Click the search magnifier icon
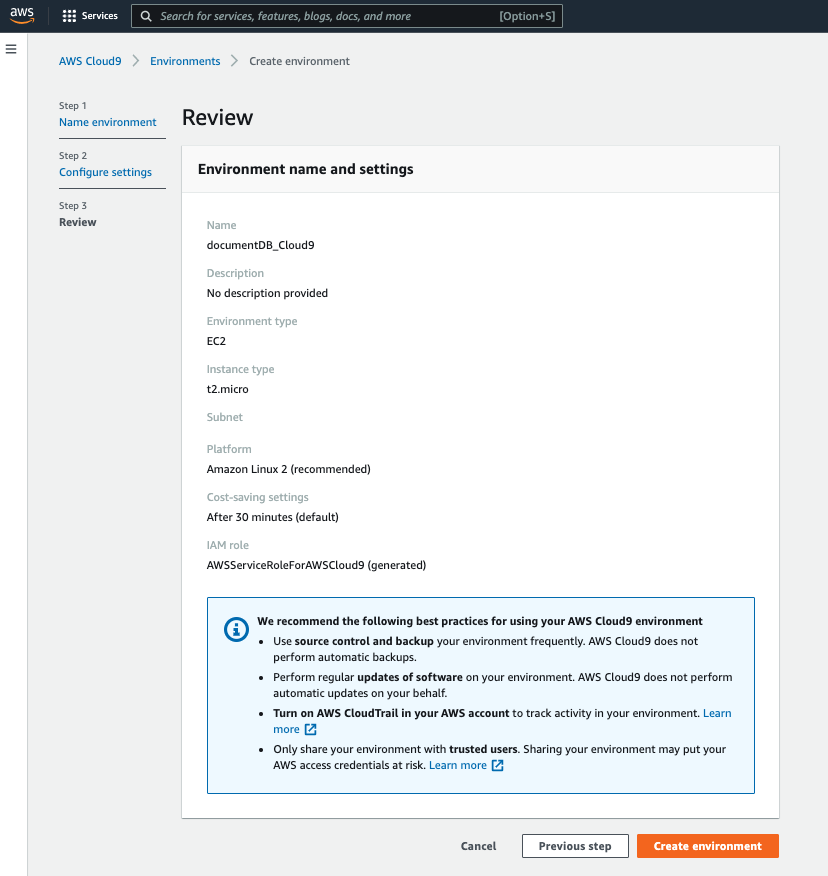The height and width of the screenshot is (876, 828). tap(146, 16)
